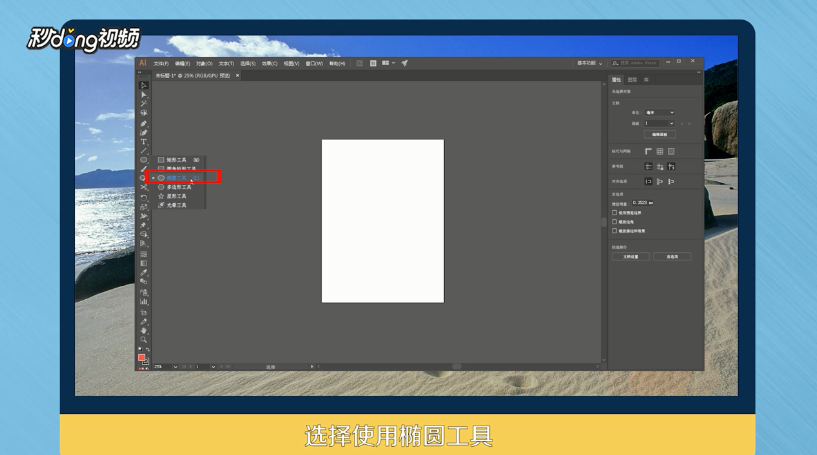Choose Rectangle tool from flyout
This screenshot has height=455, width=817.
click(x=179, y=160)
